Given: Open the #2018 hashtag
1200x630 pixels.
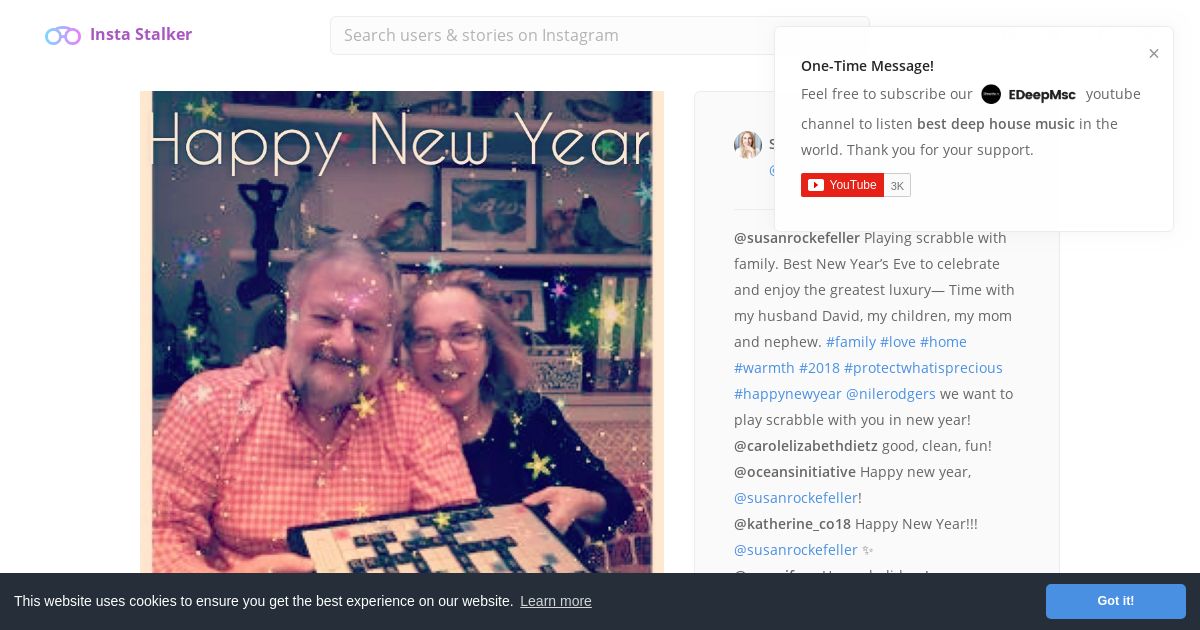Looking at the screenshot, I should coord(819,368).
